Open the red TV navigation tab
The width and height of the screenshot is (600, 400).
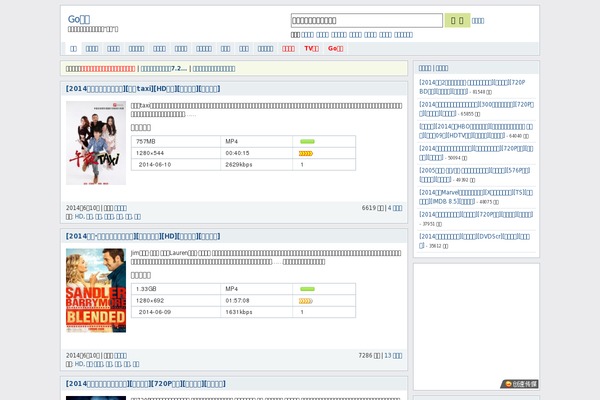point(311,49)
